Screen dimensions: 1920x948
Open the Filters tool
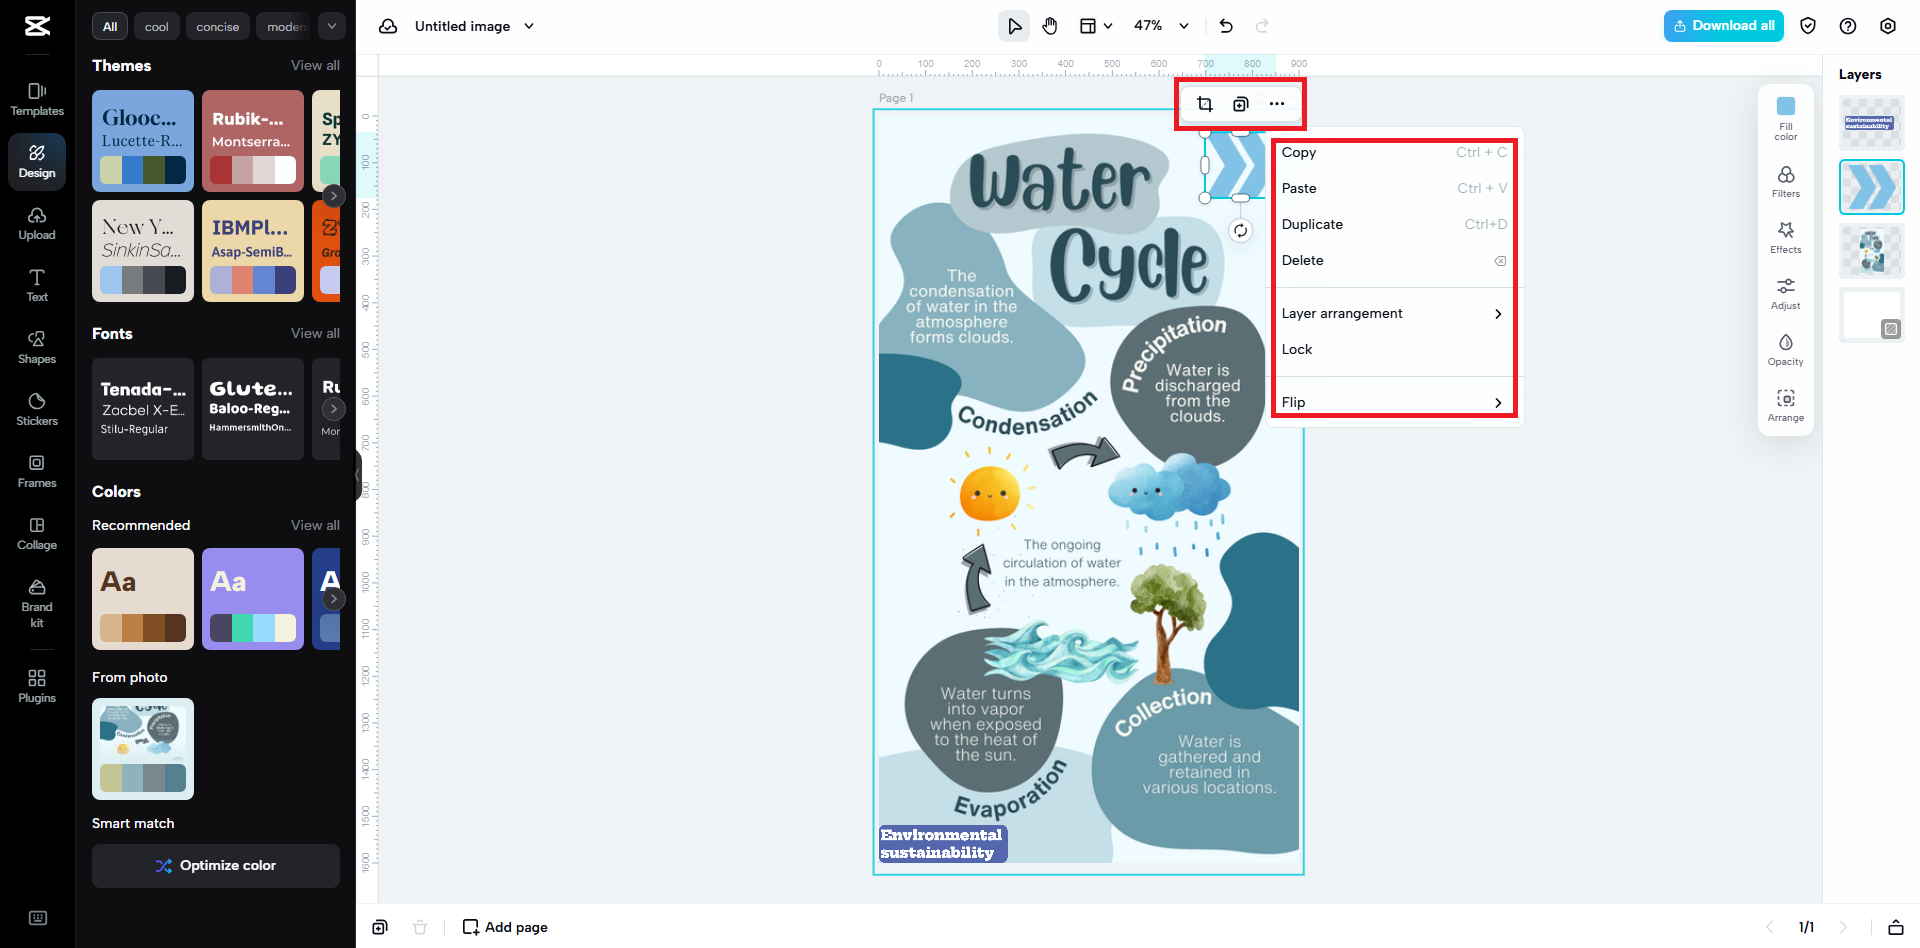(1786, 182)
